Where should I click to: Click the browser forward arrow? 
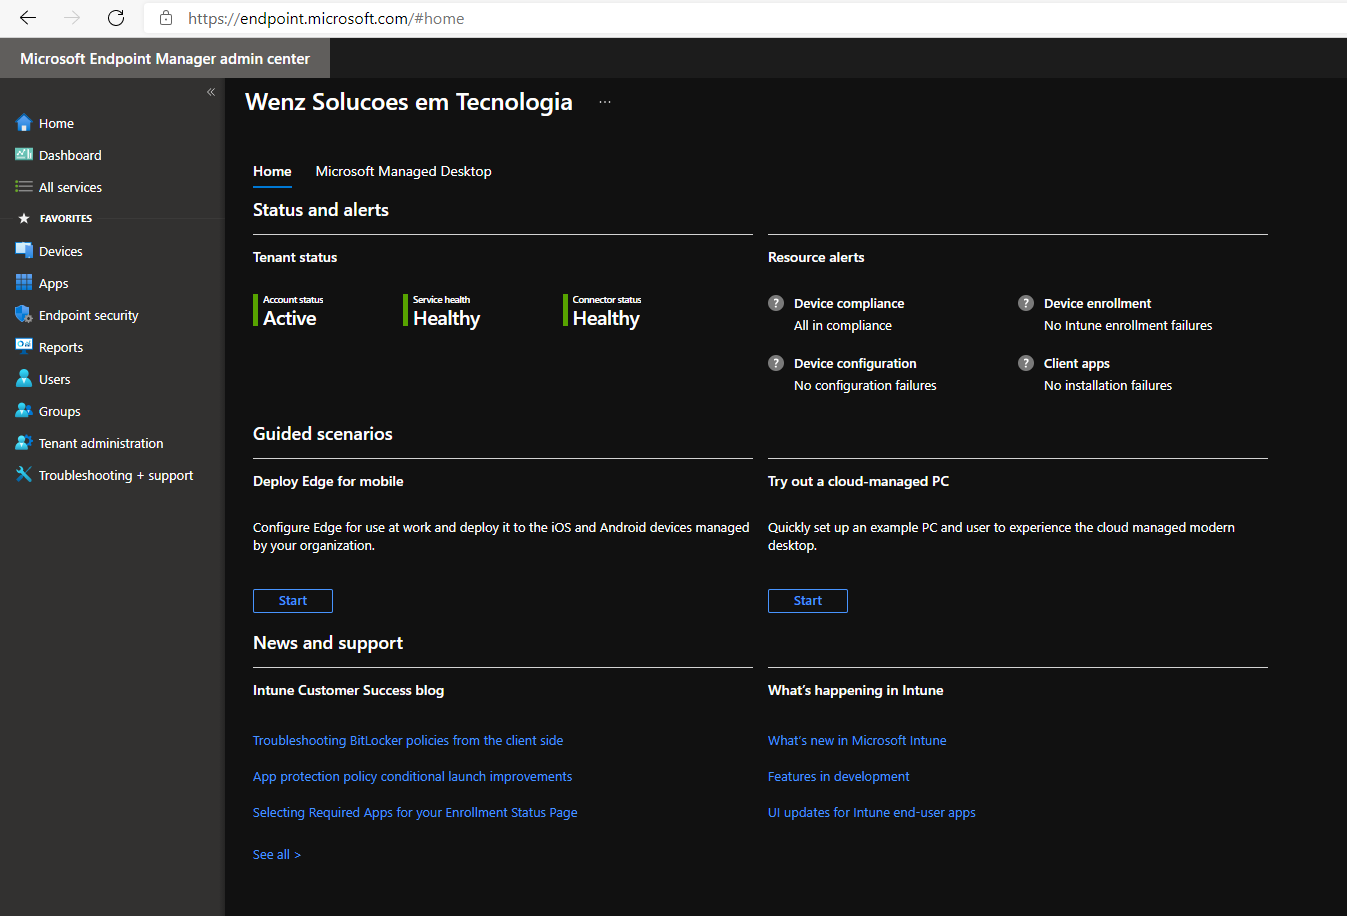pyautogui.click(x=72, y=18)
